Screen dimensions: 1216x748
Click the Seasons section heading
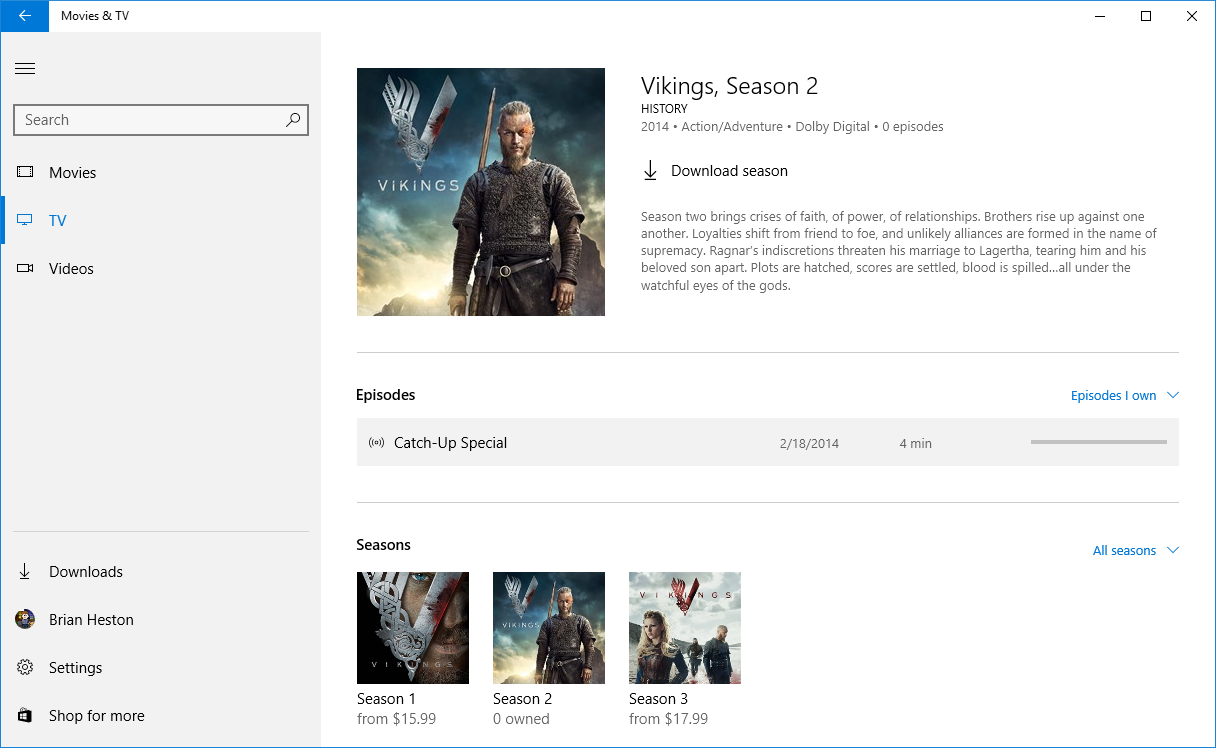click(384, 545)
